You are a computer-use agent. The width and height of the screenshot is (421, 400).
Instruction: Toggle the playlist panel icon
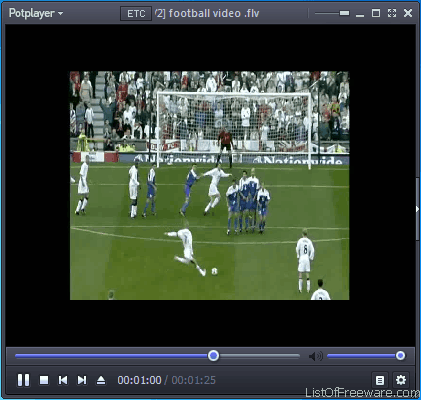[x=380, y=380]
